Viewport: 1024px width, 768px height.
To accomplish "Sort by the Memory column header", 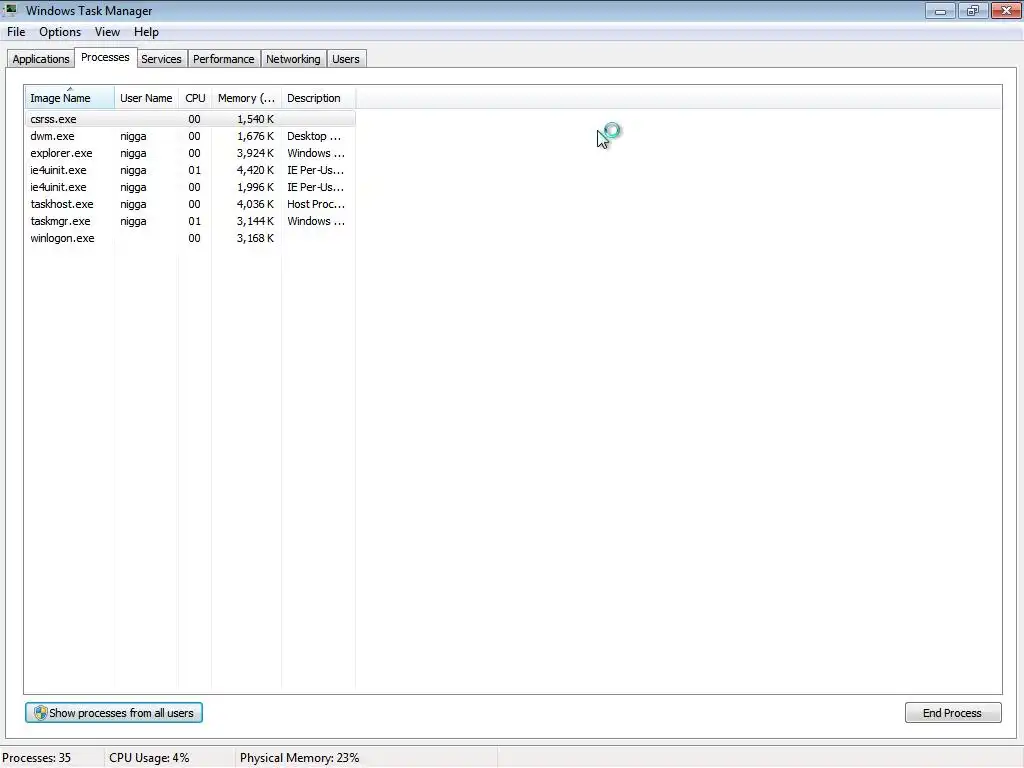I will [246, 98].
